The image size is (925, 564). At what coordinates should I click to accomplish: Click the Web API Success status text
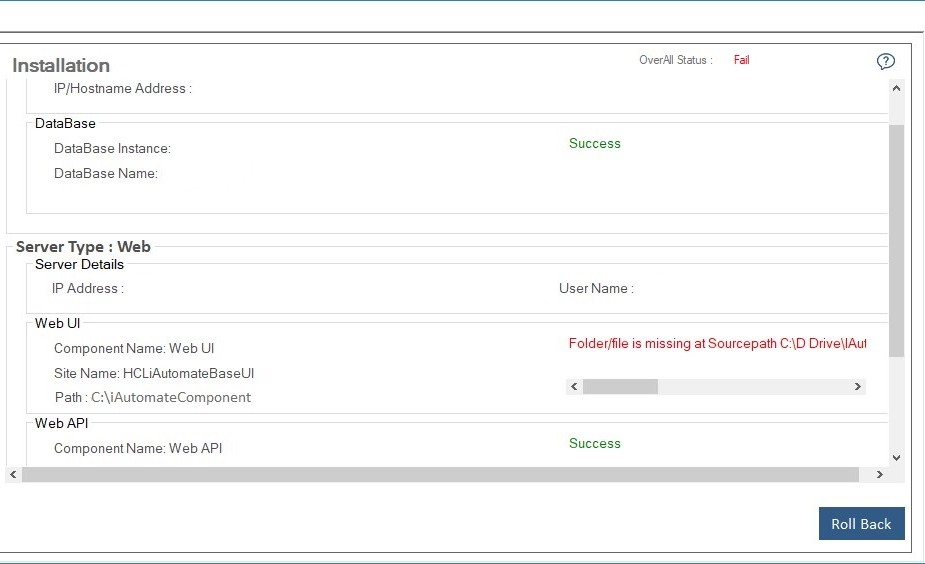595,444
